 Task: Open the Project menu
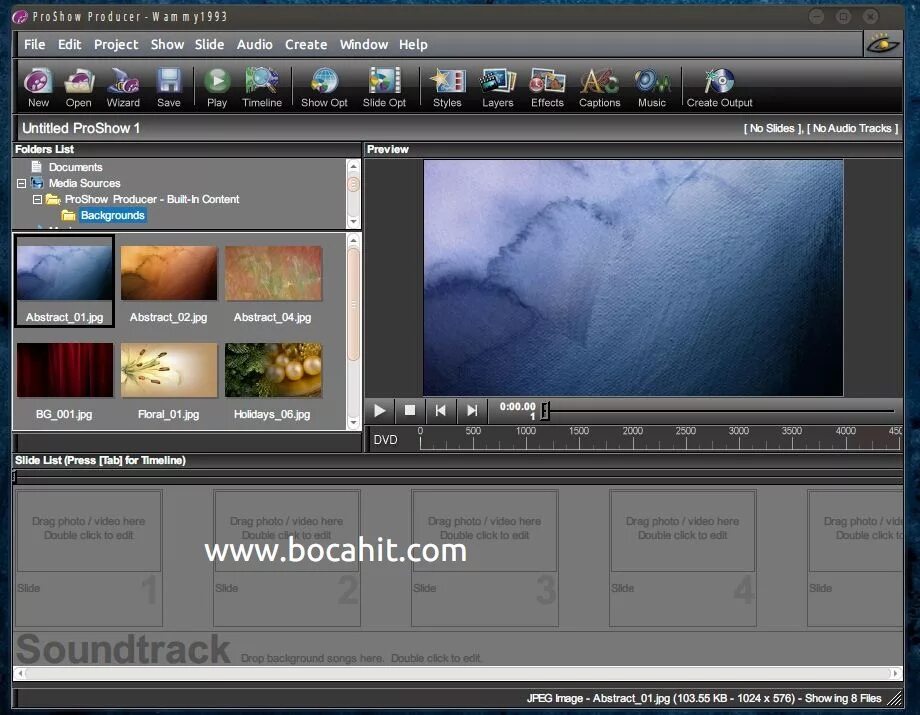(115, 44)
